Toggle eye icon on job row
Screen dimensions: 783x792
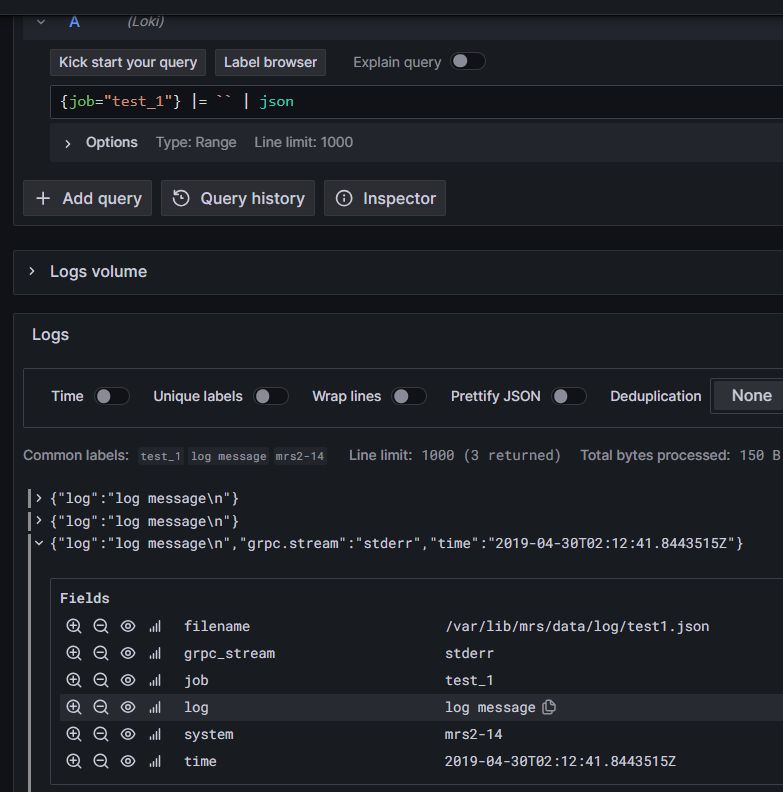tap(128, 680)
